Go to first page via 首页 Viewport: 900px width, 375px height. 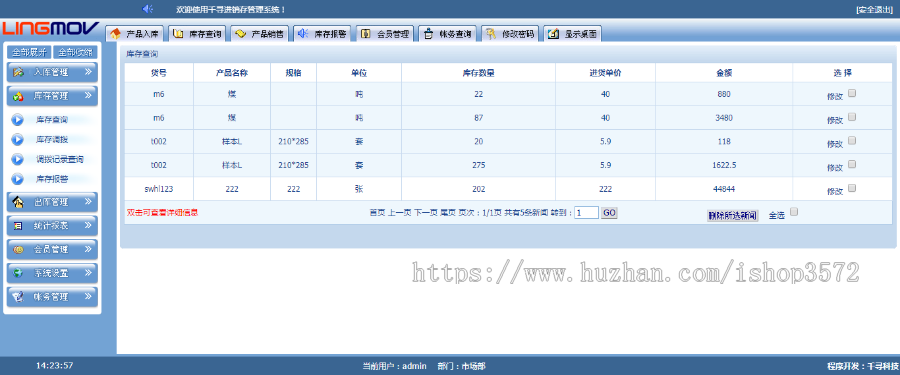tap(377, 212)
